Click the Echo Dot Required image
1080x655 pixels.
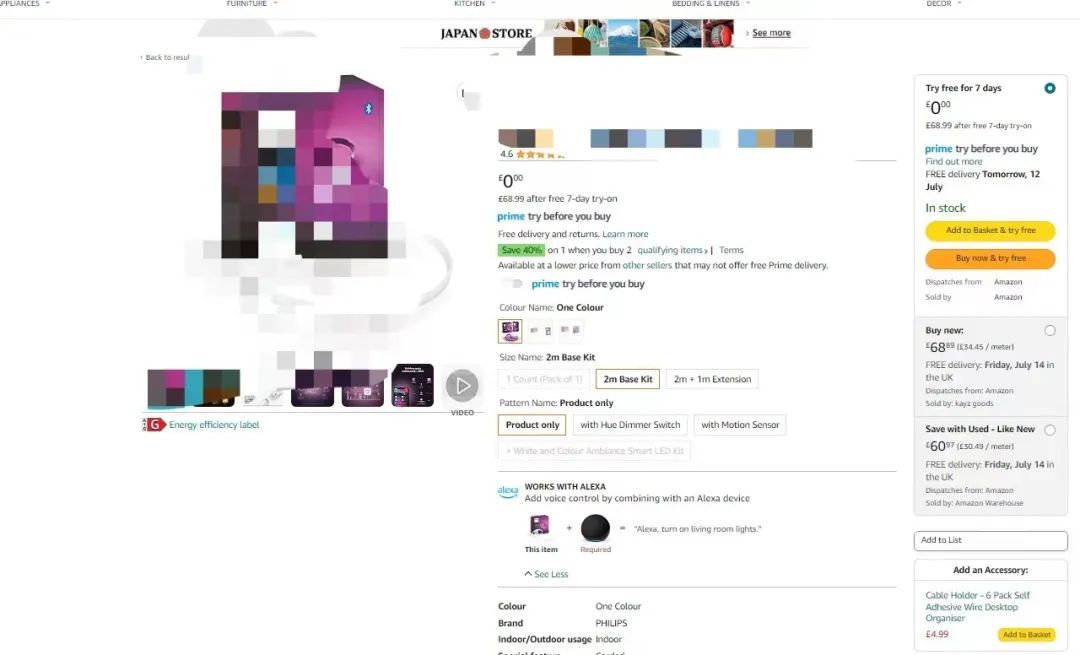click(x=595, y=528)
